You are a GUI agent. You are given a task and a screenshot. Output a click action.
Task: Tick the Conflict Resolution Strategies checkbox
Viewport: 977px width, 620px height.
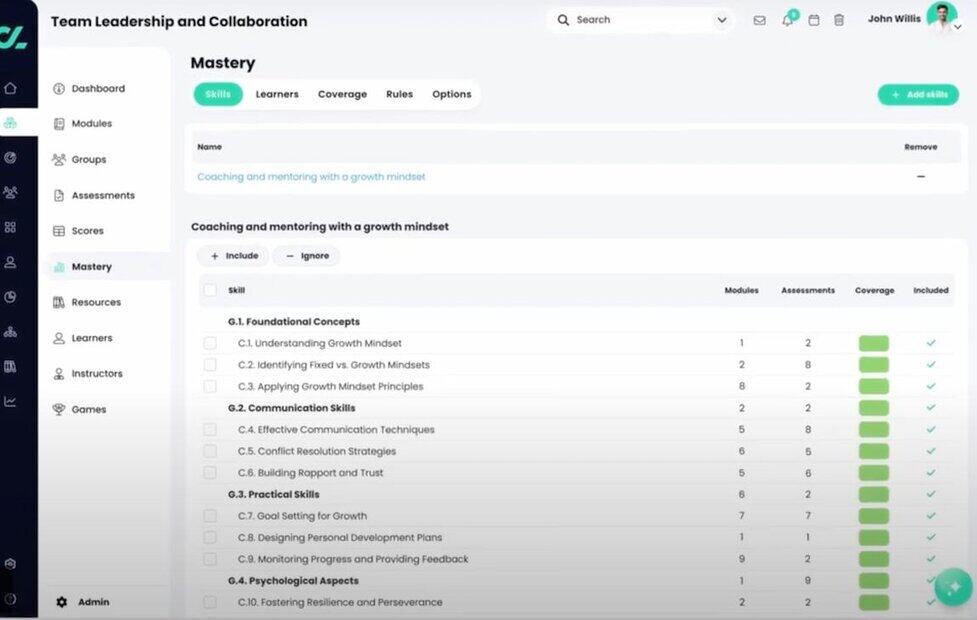pos(210,451)
